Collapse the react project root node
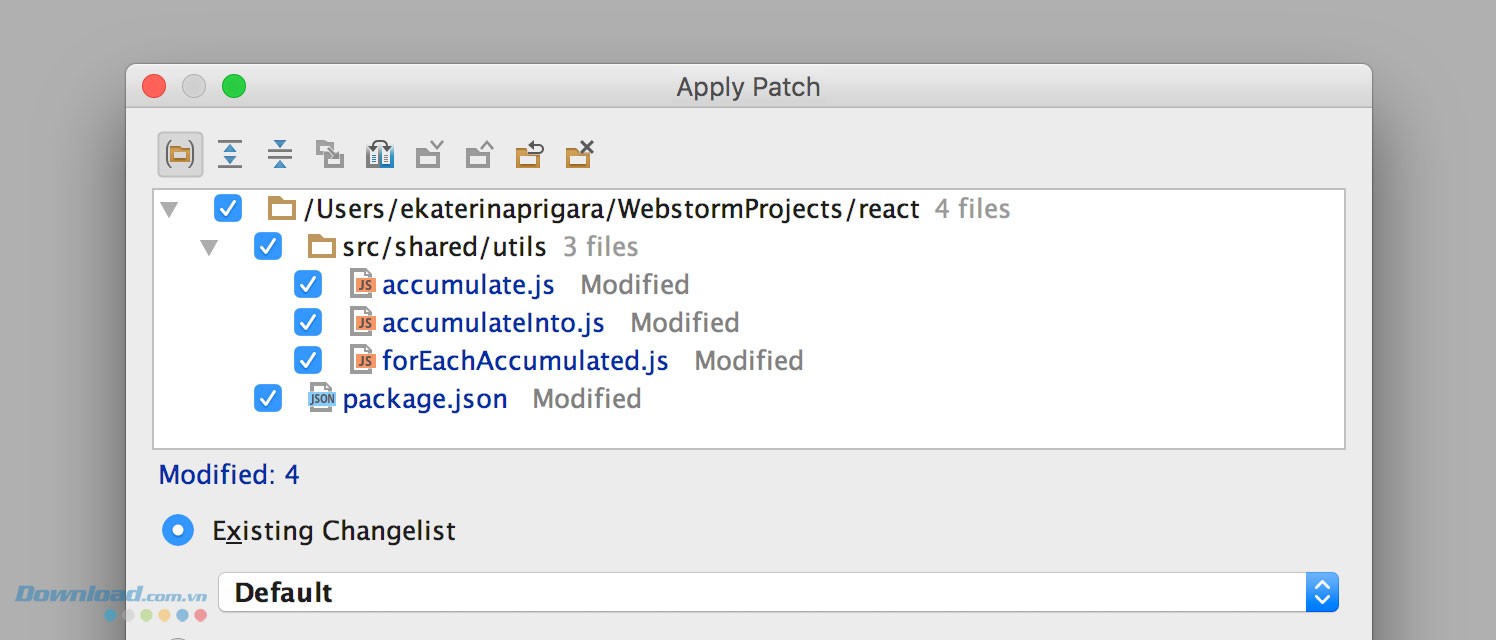 coord(170,210)
